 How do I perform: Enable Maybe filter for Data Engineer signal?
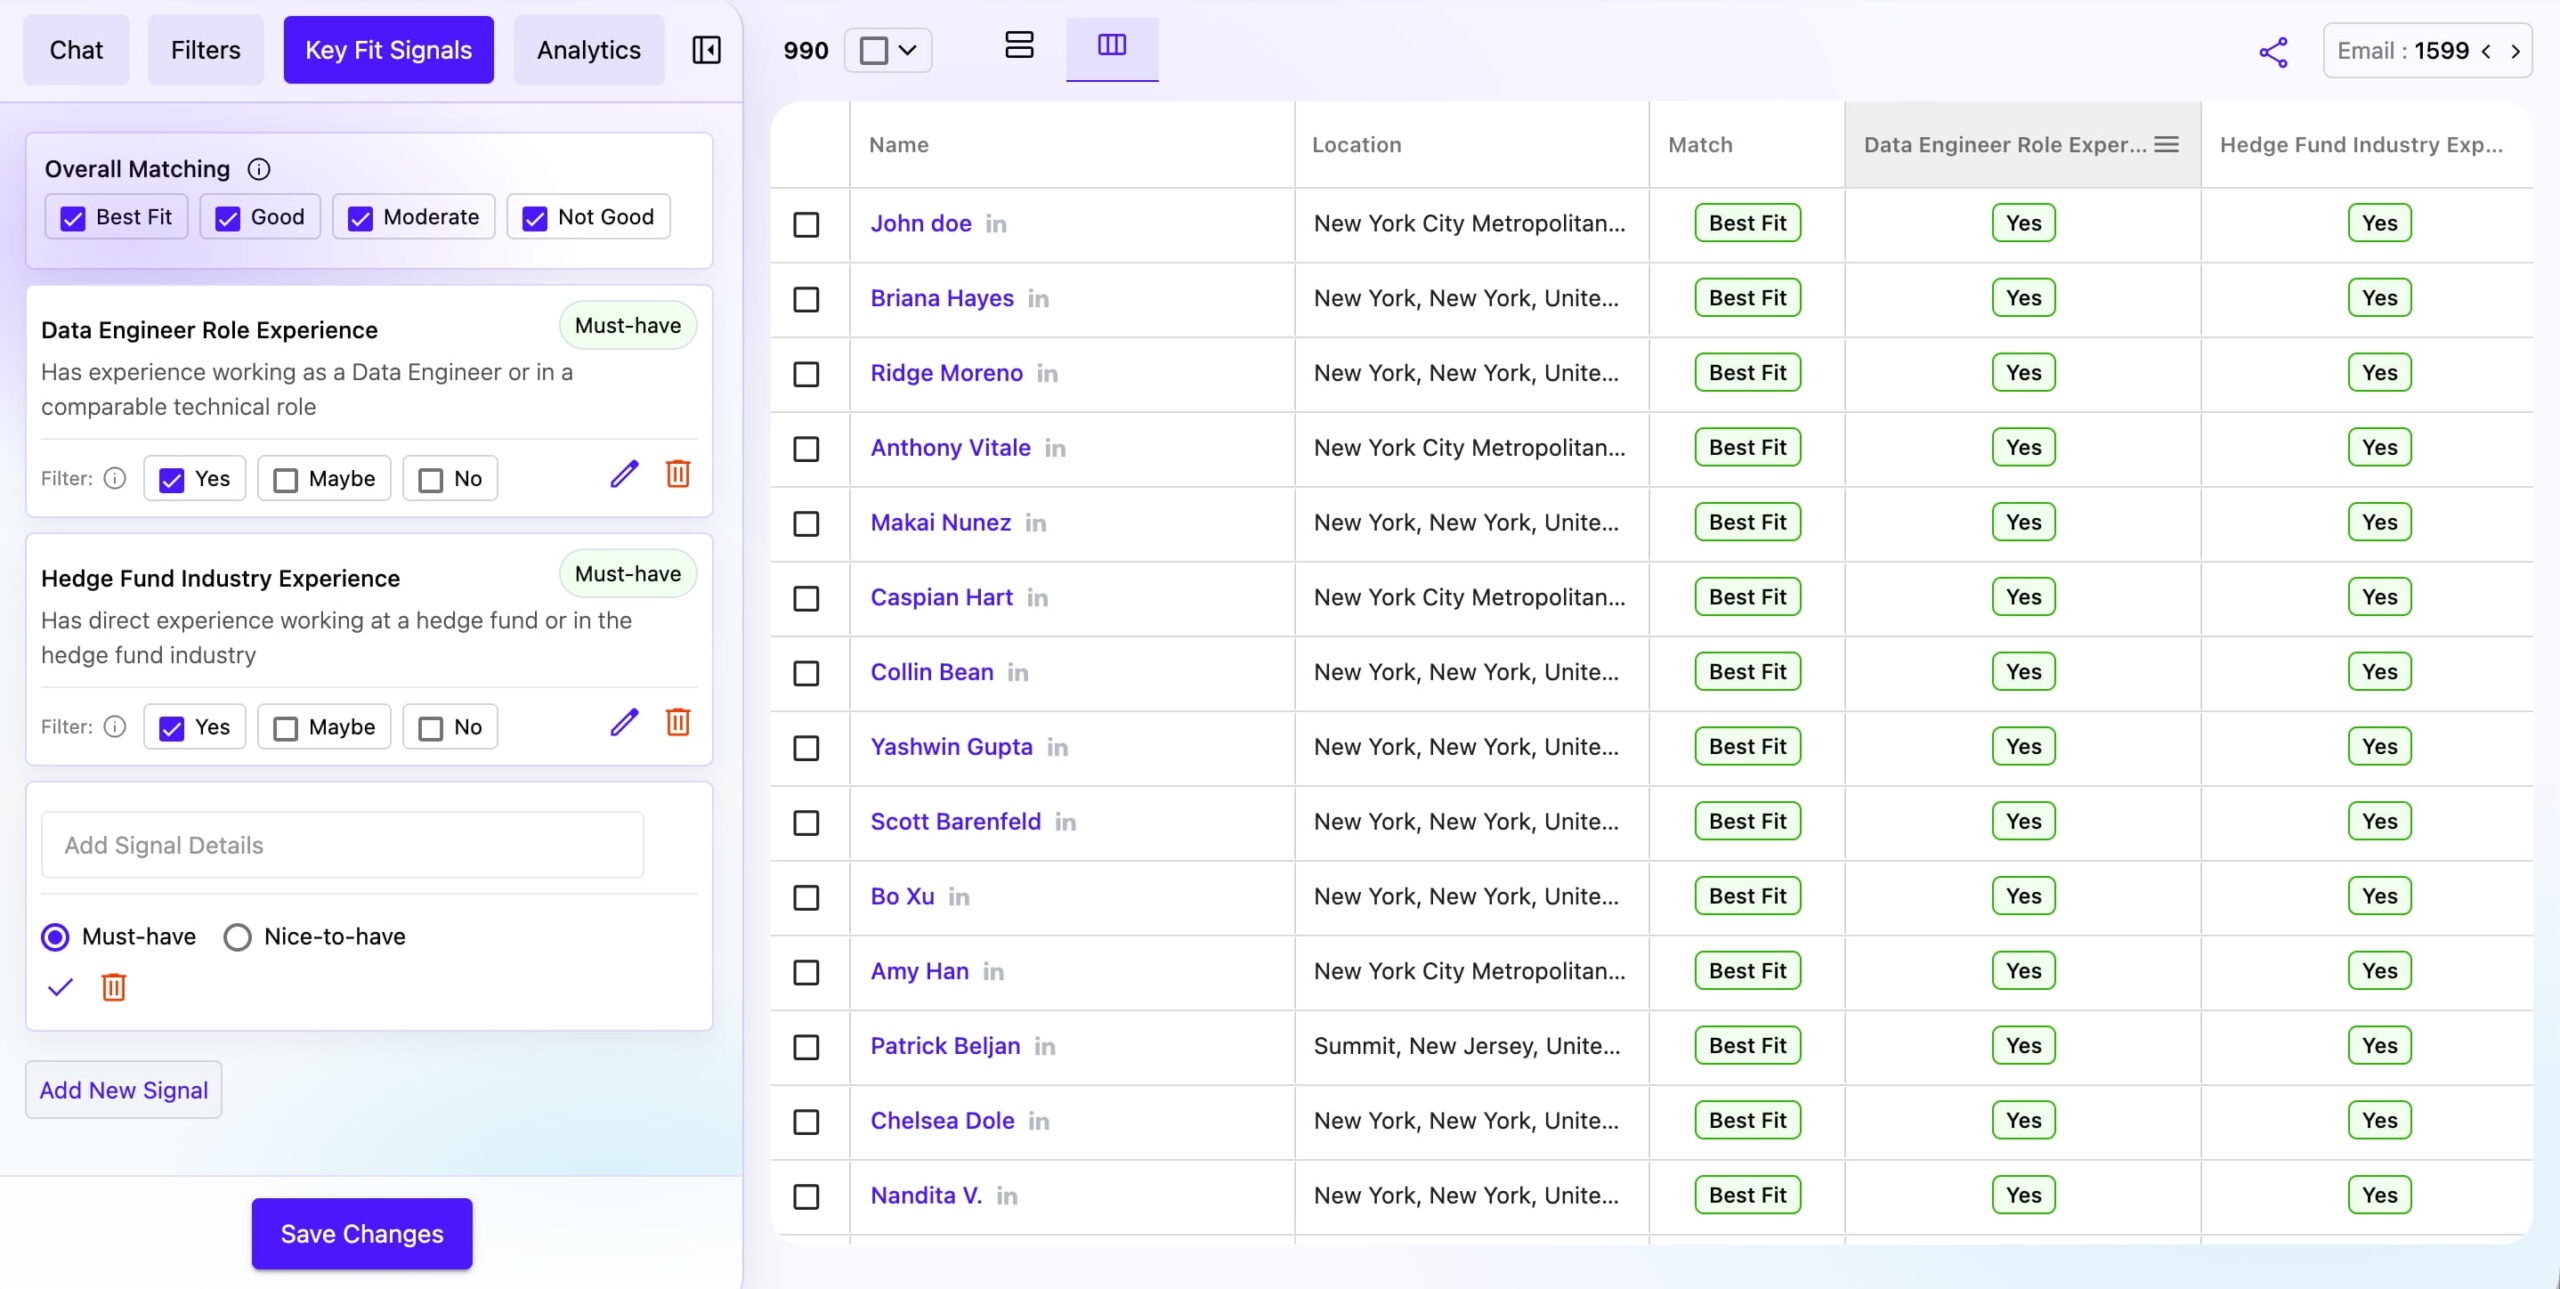[286, 480]
